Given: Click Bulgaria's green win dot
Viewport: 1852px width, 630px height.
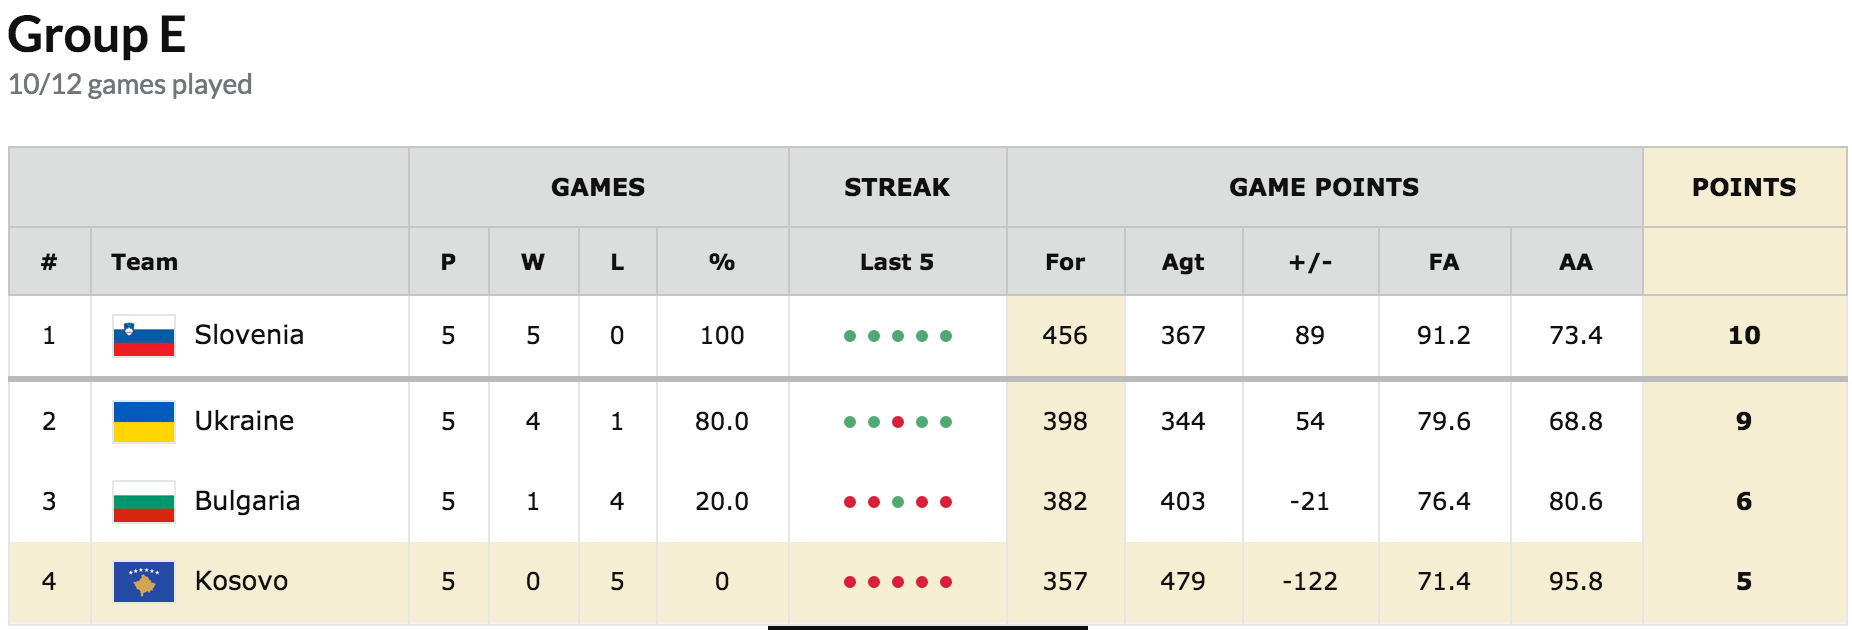Looking at the screenshot, I should pyautogui.click(x=898, y=502).
